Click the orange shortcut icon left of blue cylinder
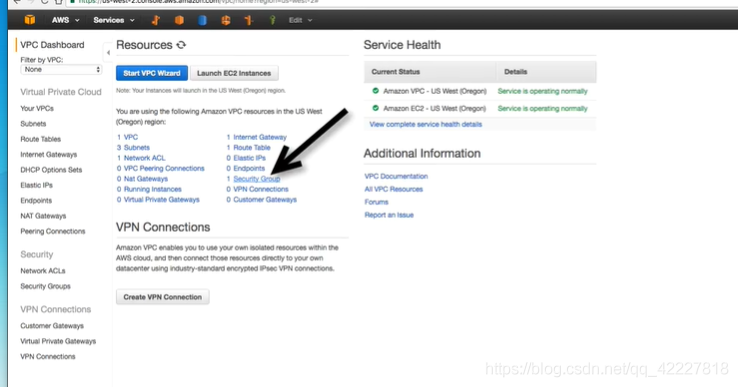This screenshot has width=738, height=387. click(179, 20)
